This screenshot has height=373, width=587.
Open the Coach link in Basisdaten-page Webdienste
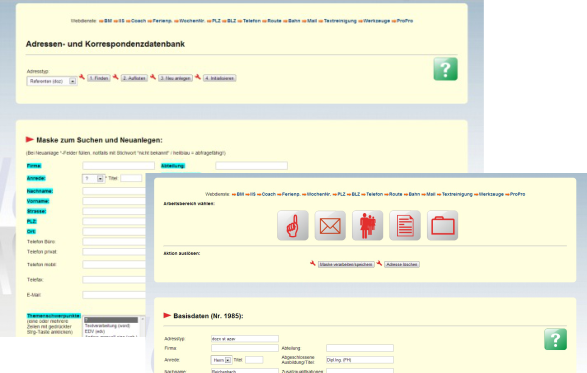269,194
